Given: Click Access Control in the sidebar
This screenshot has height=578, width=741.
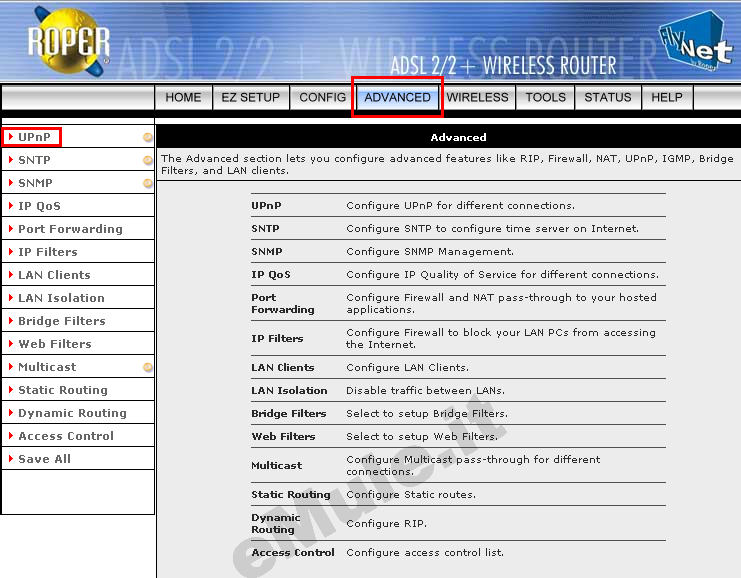Looking at the screenshot, I should (x=66, y=436).
